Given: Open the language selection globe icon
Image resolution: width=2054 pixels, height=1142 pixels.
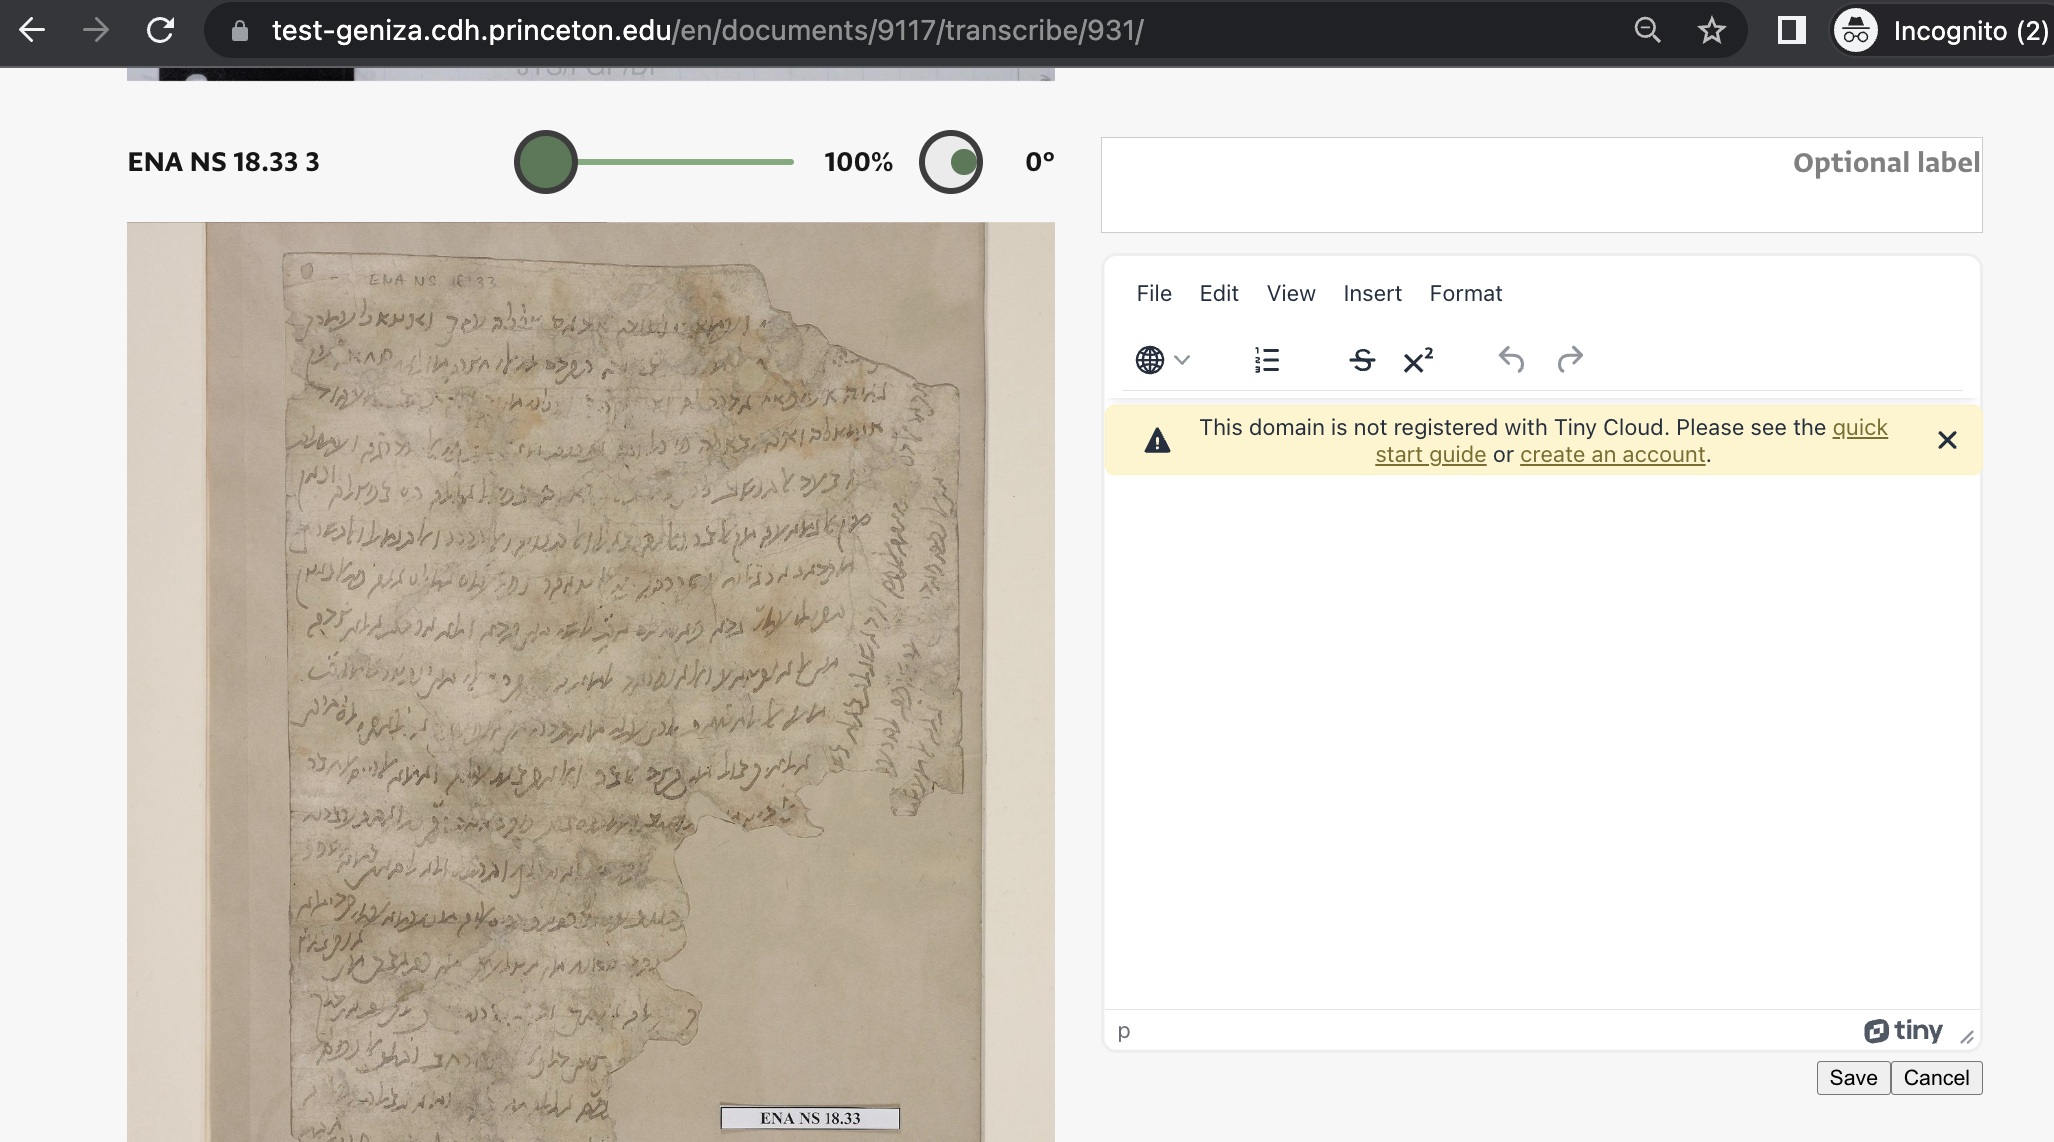Looking at the screenshot, I should tap(1147, 360).
